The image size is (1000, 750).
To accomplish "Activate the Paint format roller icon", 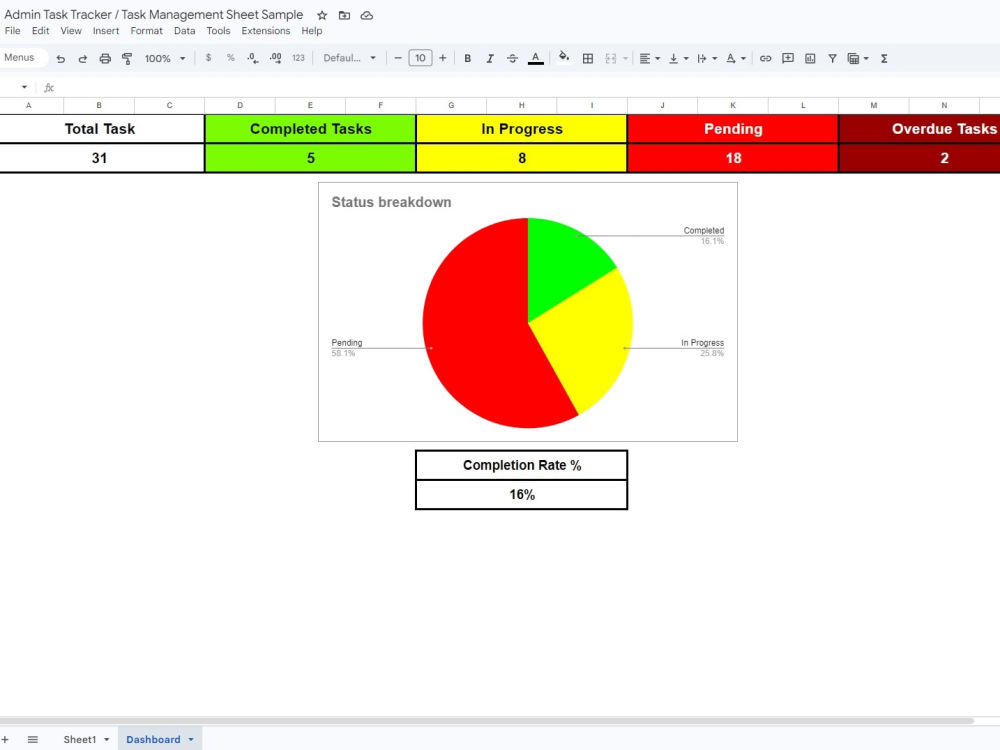I will coord(127,59).
